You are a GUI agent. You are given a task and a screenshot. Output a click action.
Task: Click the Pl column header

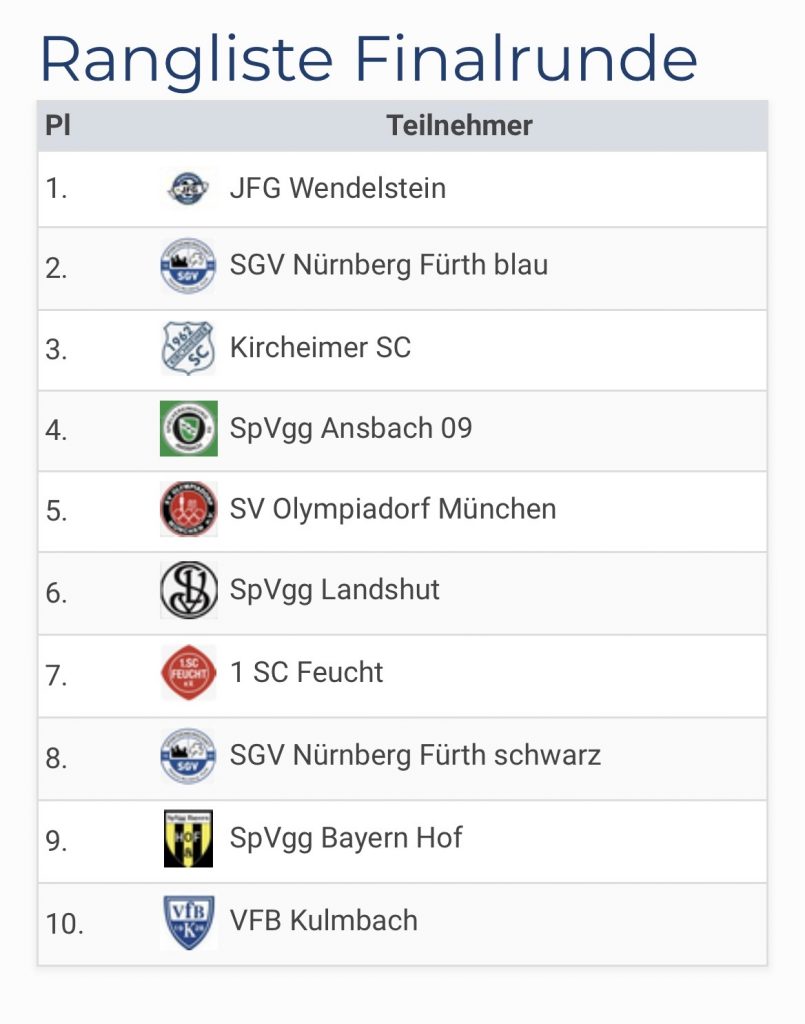(x=57, y=126)
